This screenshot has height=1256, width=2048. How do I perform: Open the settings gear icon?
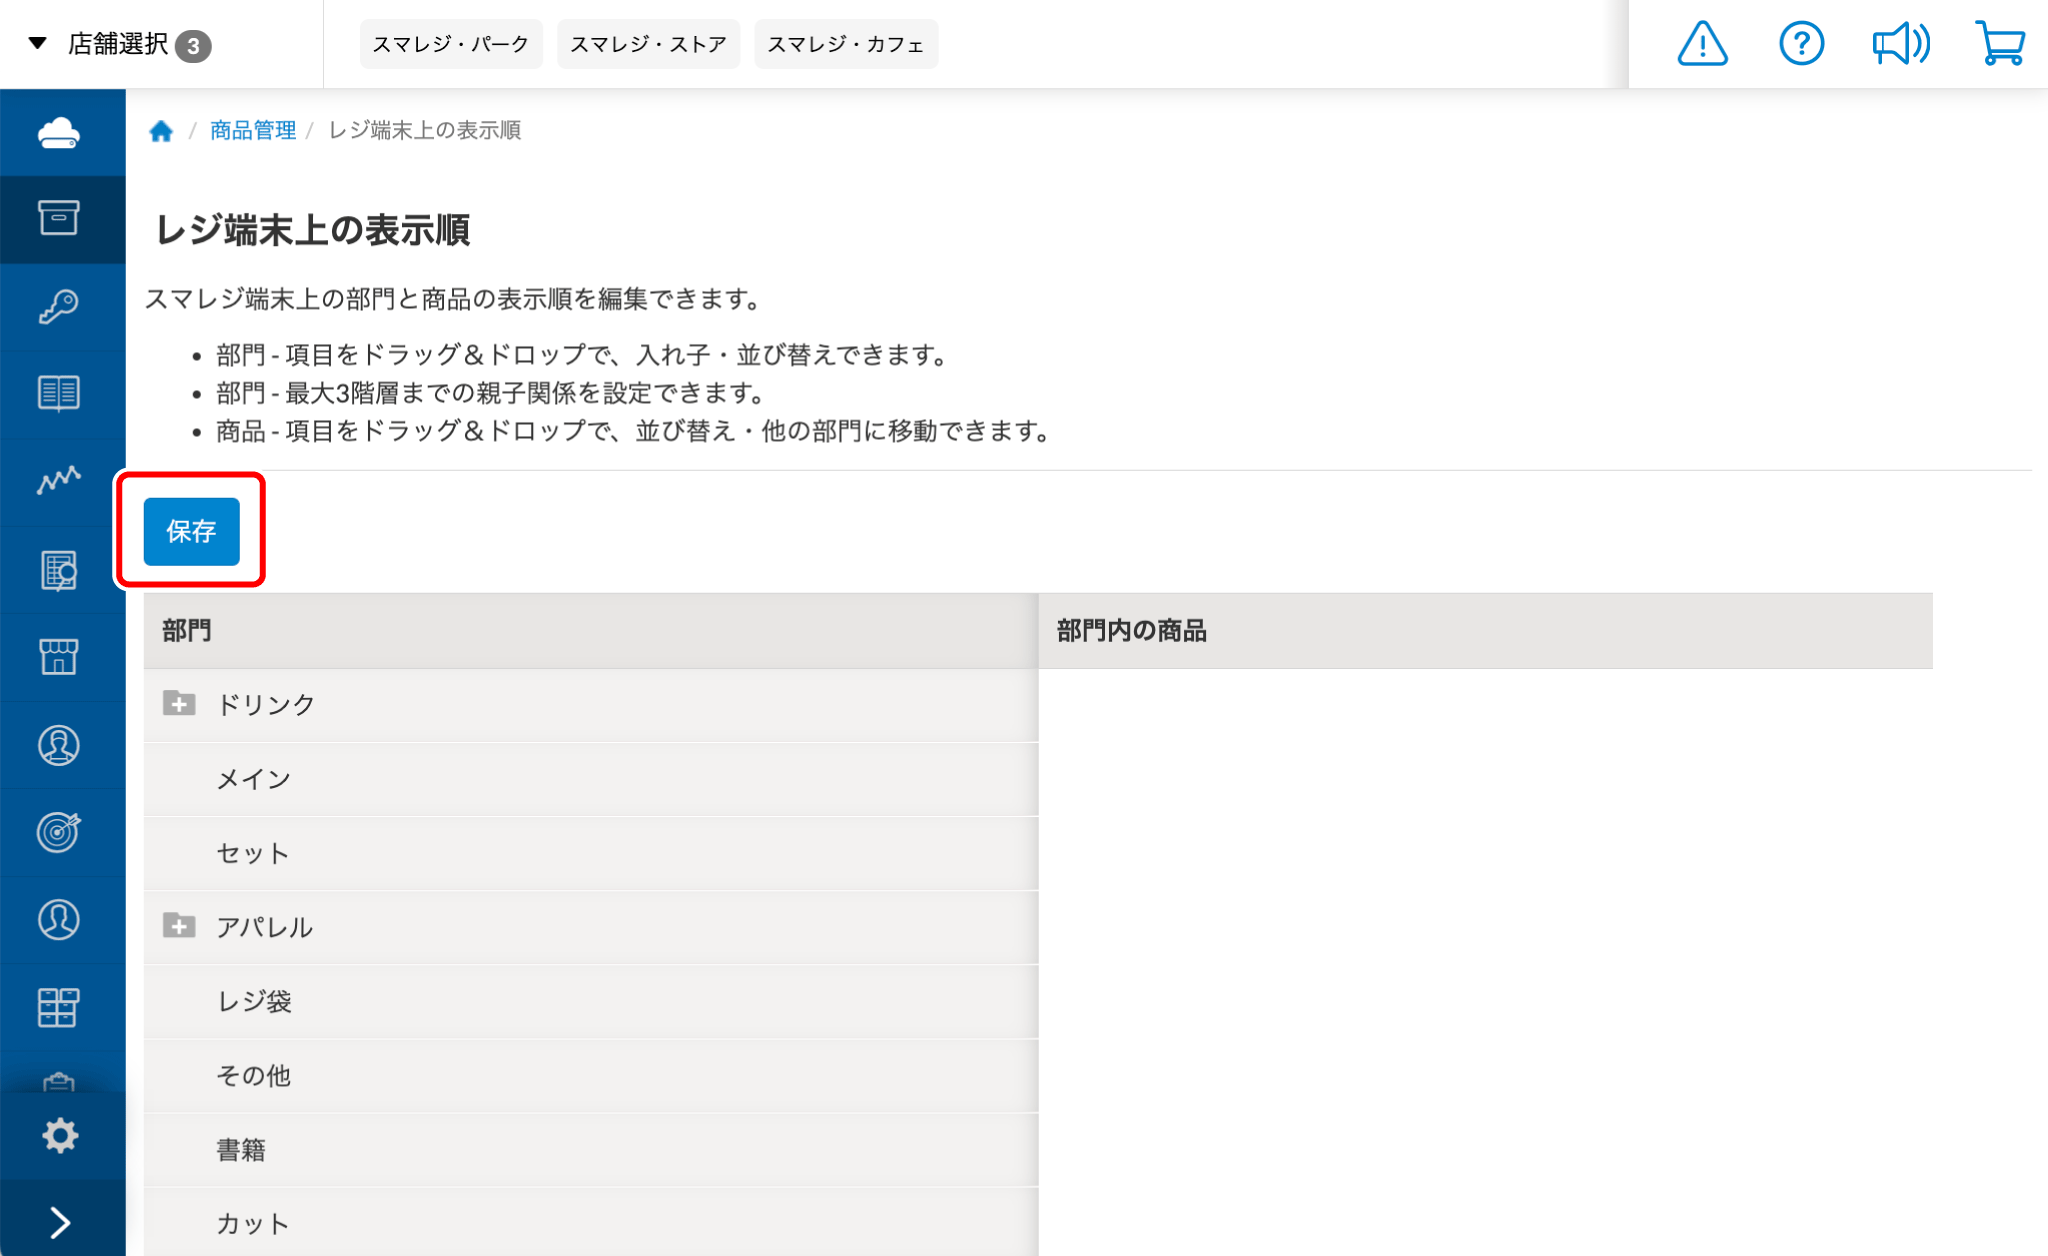pos(60,1135)
